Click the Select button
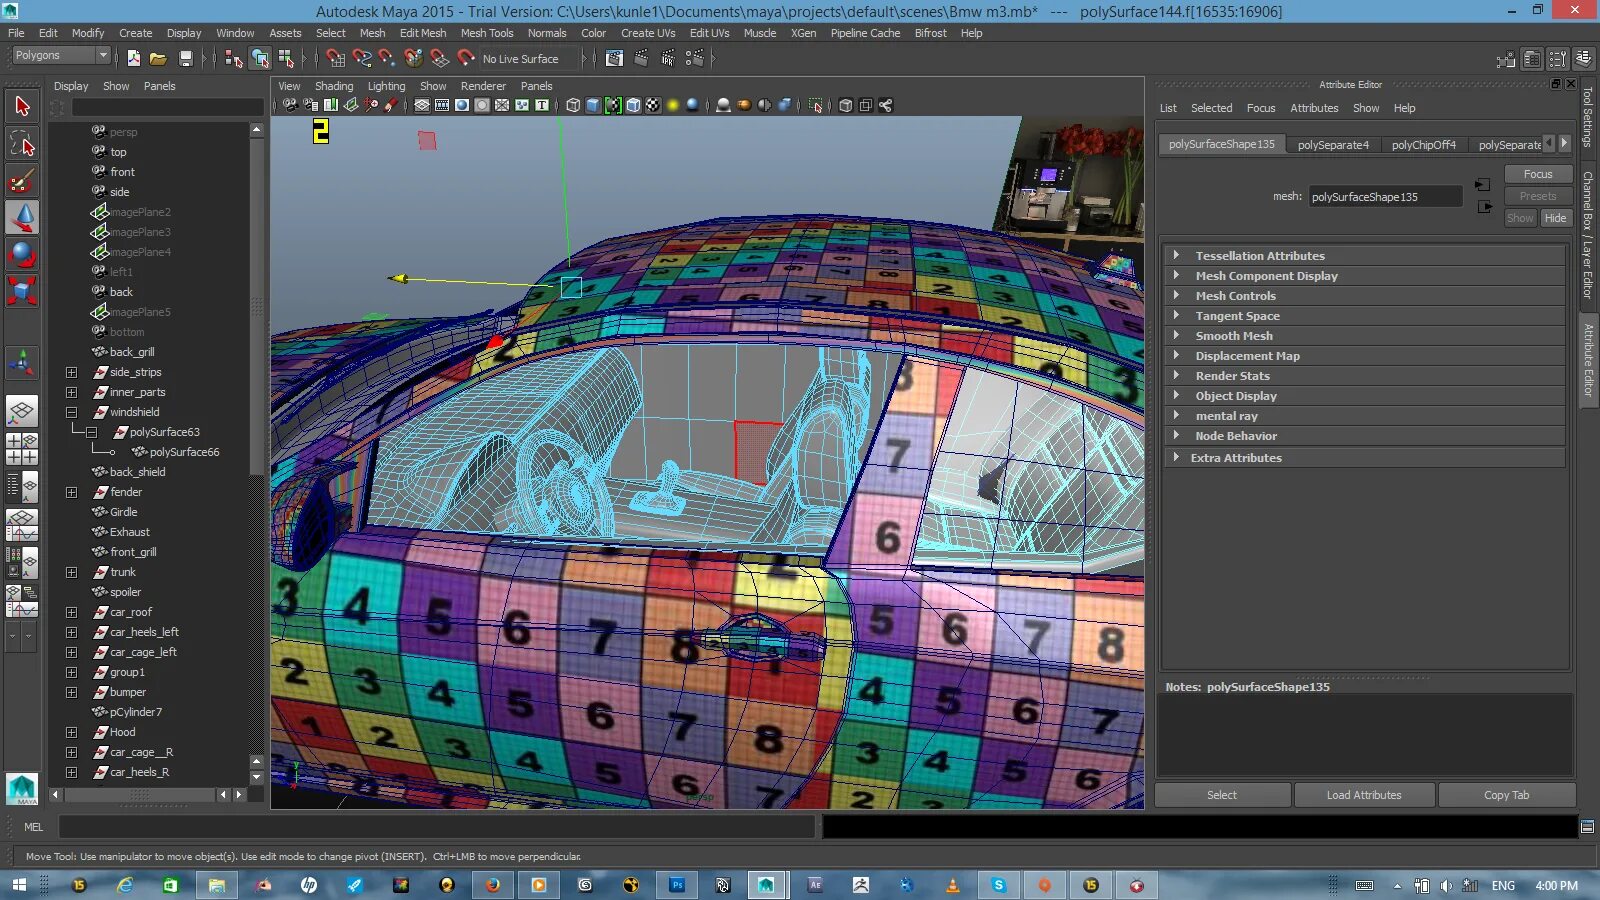The width and height of the screenshot is (1600, 900). pos(1222,795)
